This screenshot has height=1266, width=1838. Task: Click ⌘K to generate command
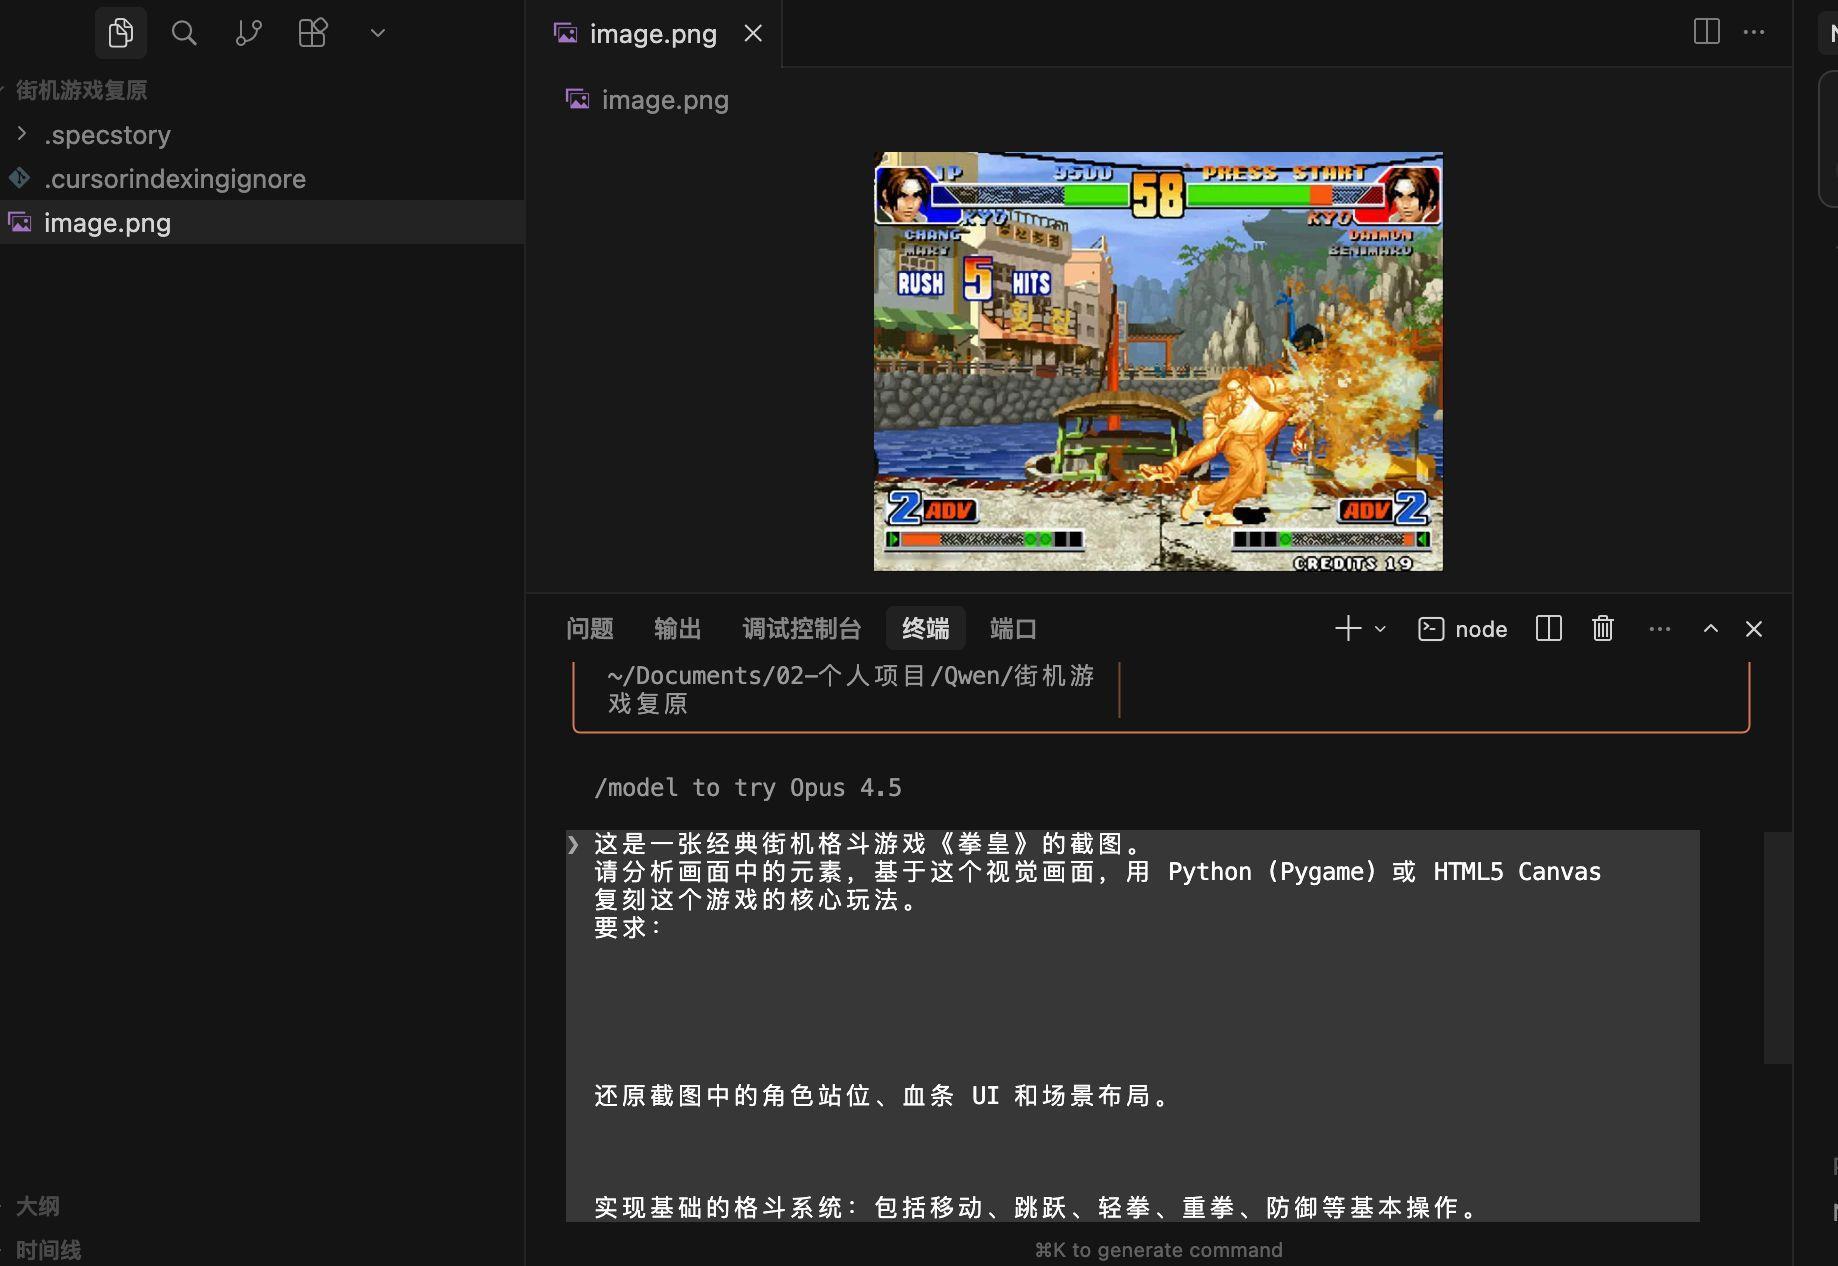1157,1249
